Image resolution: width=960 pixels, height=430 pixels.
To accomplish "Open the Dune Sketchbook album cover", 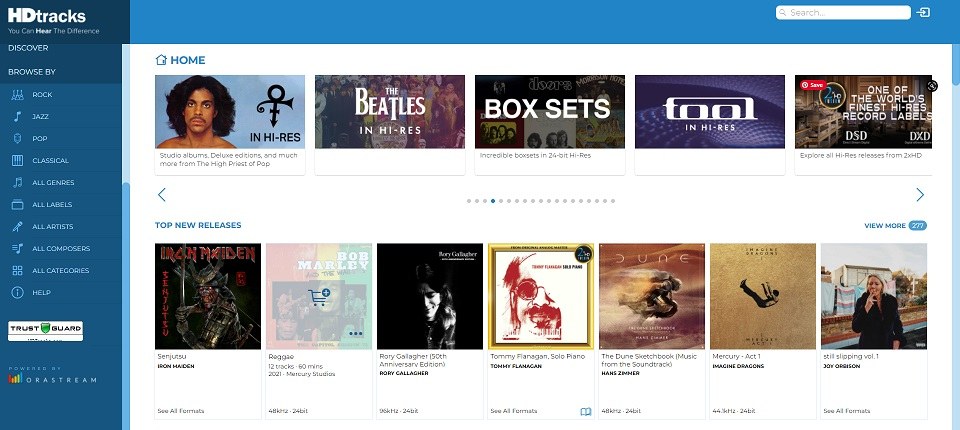I will pos(652,296).
